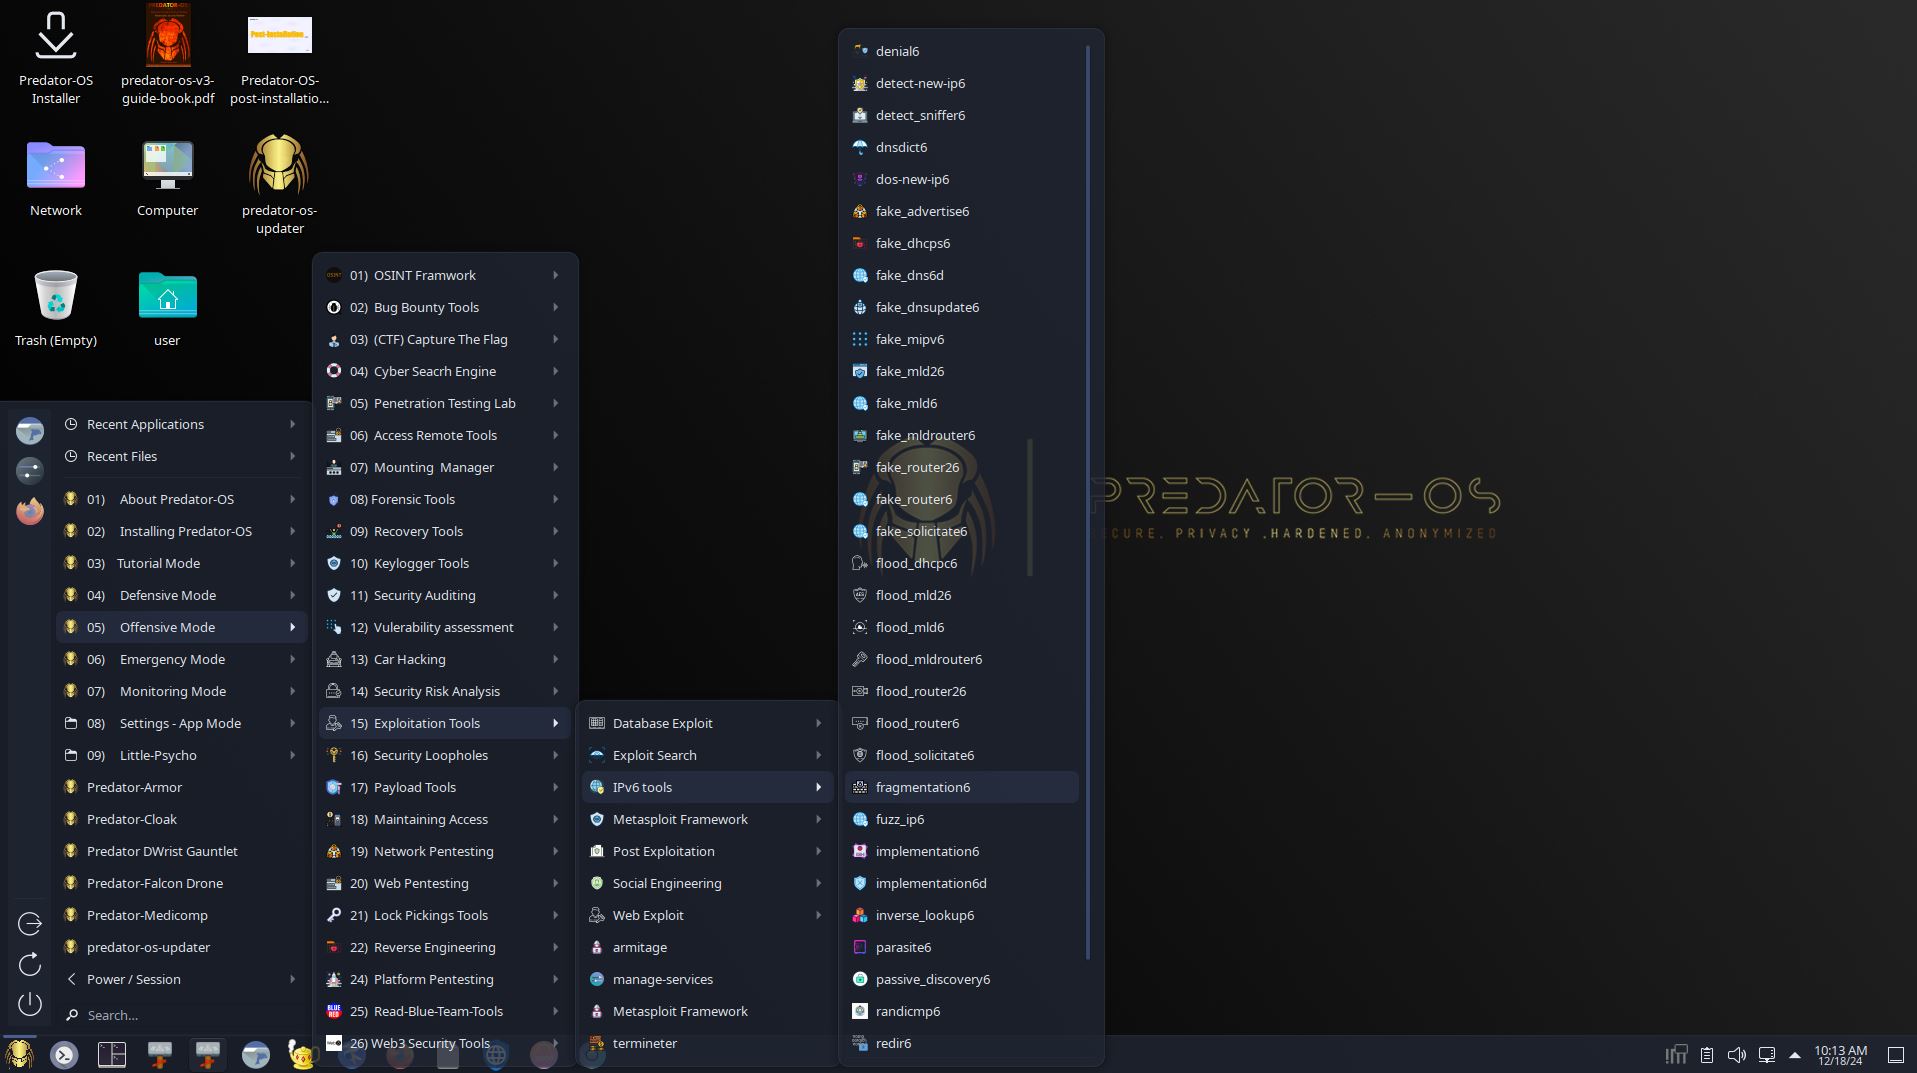Launch fuzz_ip6 from IPv6 tools
Viewport: 1917px width, 1073px height.
962,819
